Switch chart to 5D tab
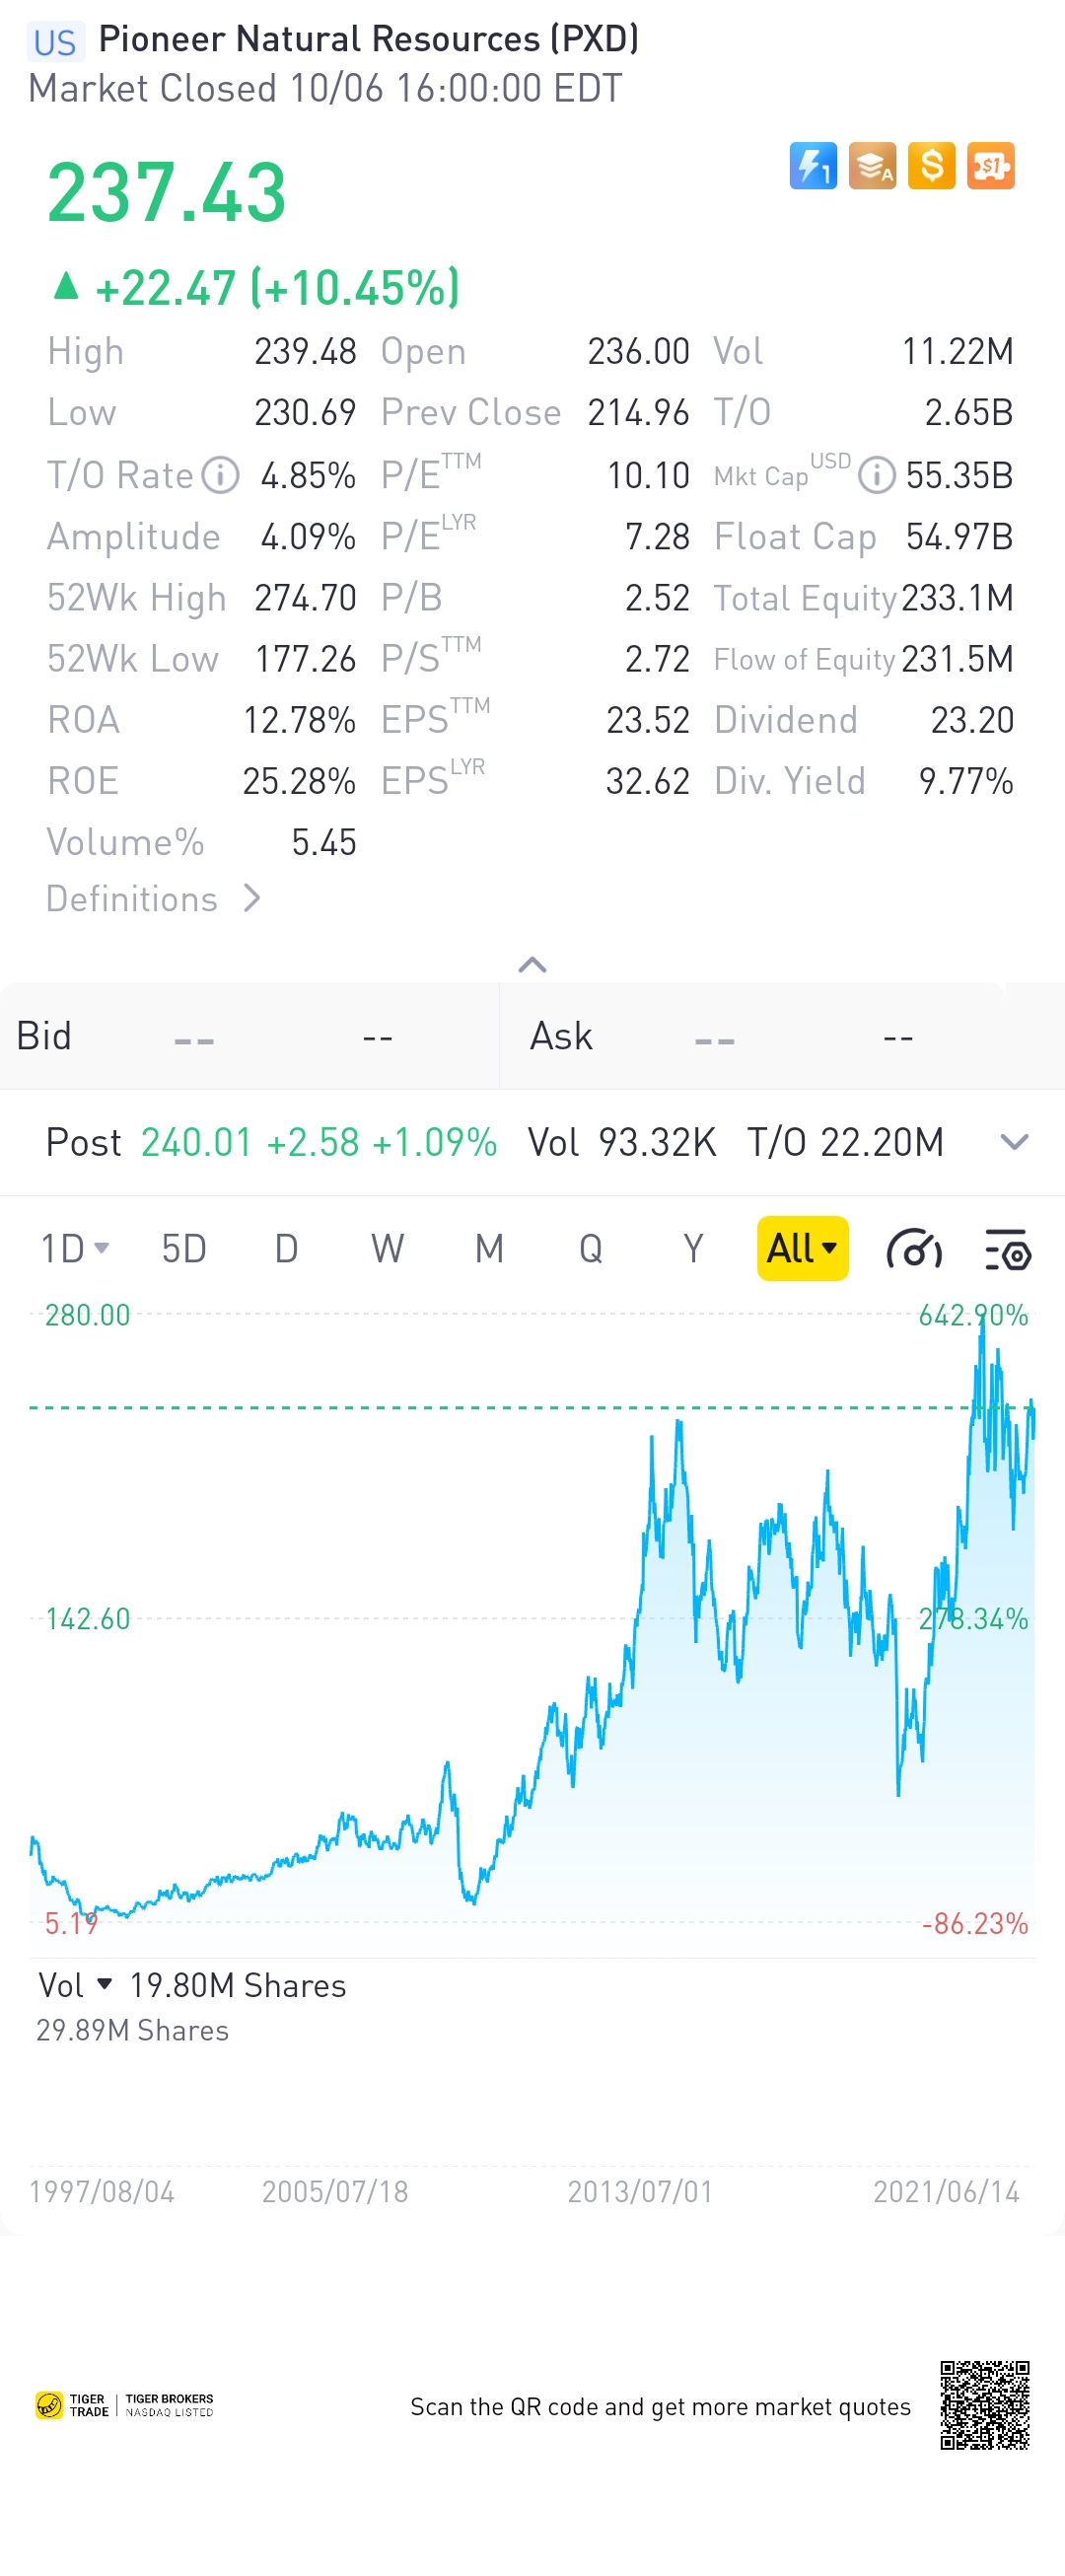This screenshot has height=2576, width=1065. coord(184,1249)
